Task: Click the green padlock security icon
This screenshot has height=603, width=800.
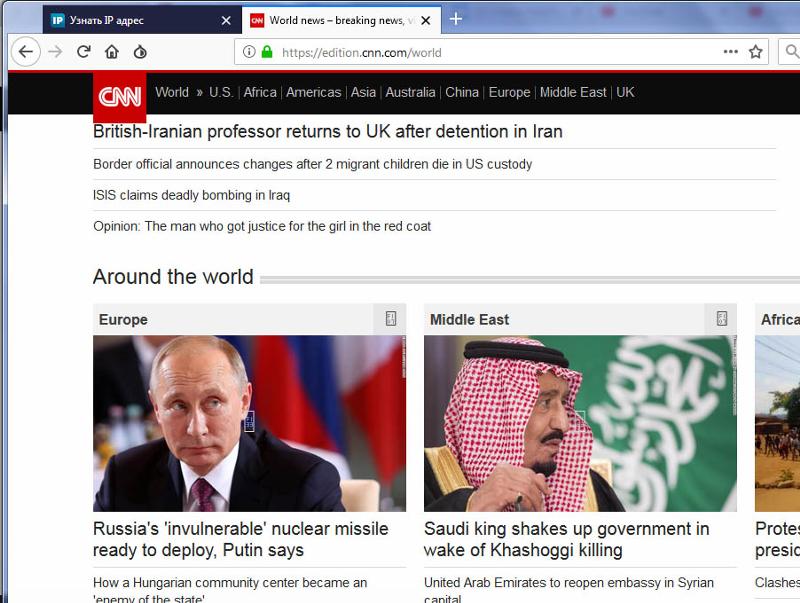Action: click(x=267, y=52)
